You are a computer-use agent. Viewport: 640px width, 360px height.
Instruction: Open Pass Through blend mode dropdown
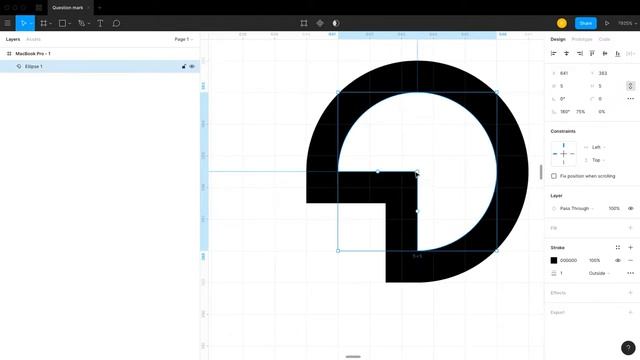576,209
